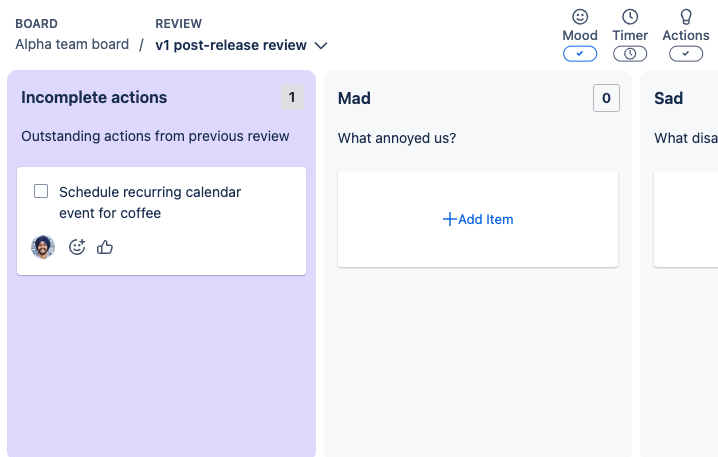The image size is (718, 457).
Task: Click the Mood smiley face icon
Action: point(580,17)
